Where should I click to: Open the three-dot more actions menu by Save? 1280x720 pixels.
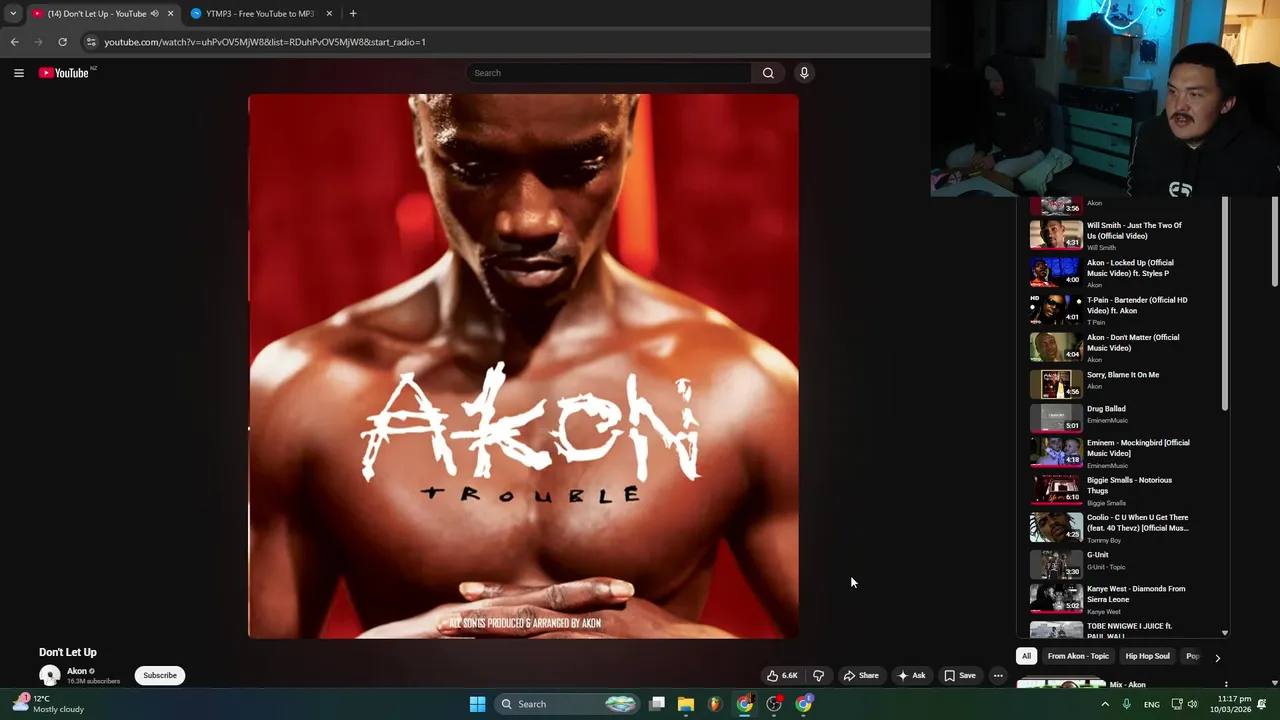pos(998,676)
